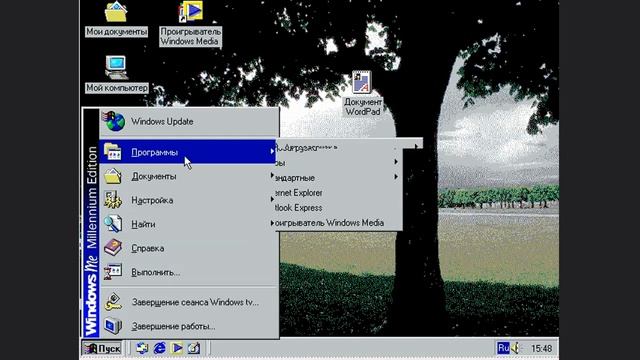This screenshot has width=640, height=360.
Task: Expand the Автозагрузка submenu arrow
Action: pyautogui.click(x=416, y=147)
